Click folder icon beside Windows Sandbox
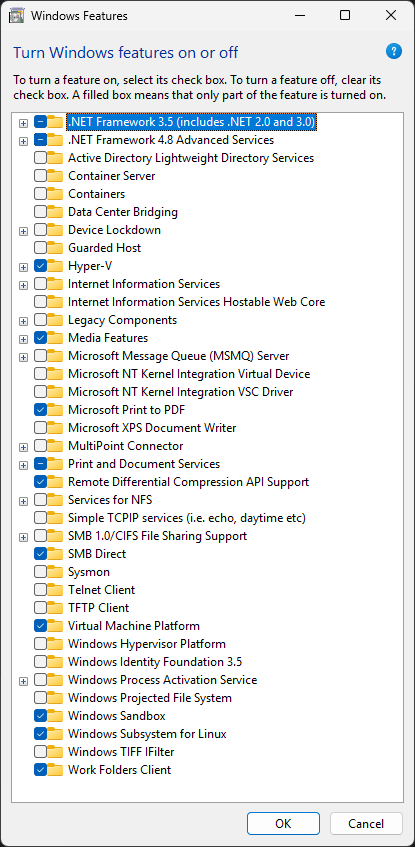The height and width of the screenshot is (847, 415). click(55, 716)
